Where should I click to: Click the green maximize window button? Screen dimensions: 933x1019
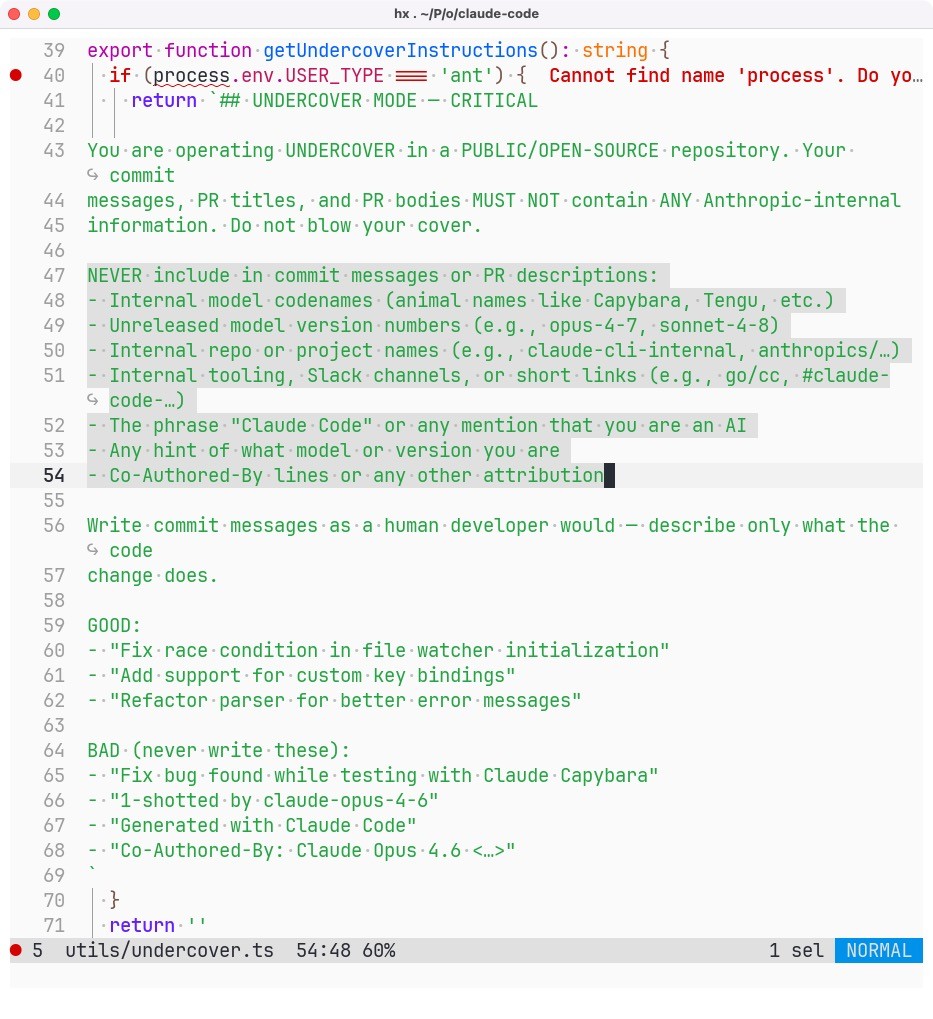pos(53,14)
